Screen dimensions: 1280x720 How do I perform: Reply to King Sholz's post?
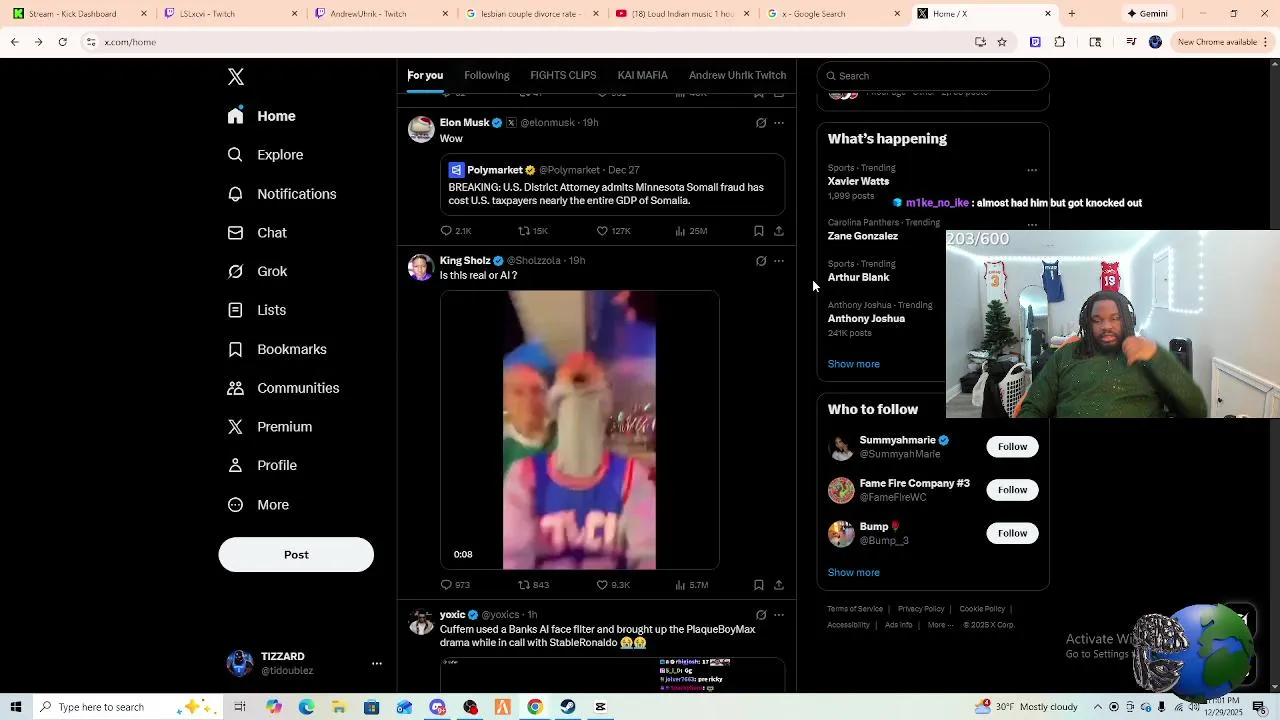[x=455, y=585]
